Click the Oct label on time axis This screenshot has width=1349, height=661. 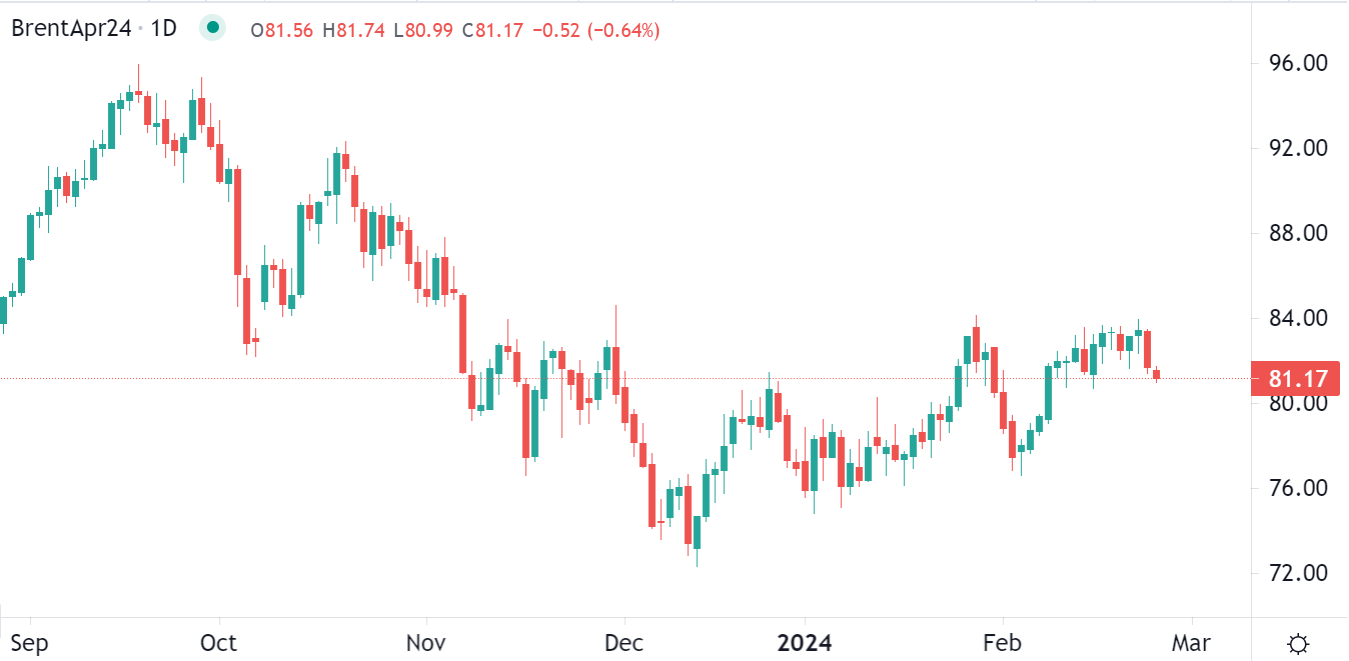coord(218,642)
